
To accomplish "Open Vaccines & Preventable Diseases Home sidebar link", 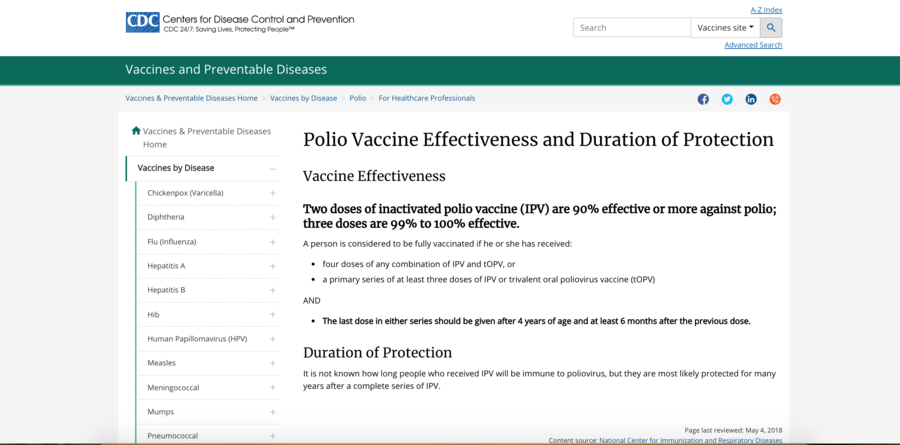I will [207, 138].
